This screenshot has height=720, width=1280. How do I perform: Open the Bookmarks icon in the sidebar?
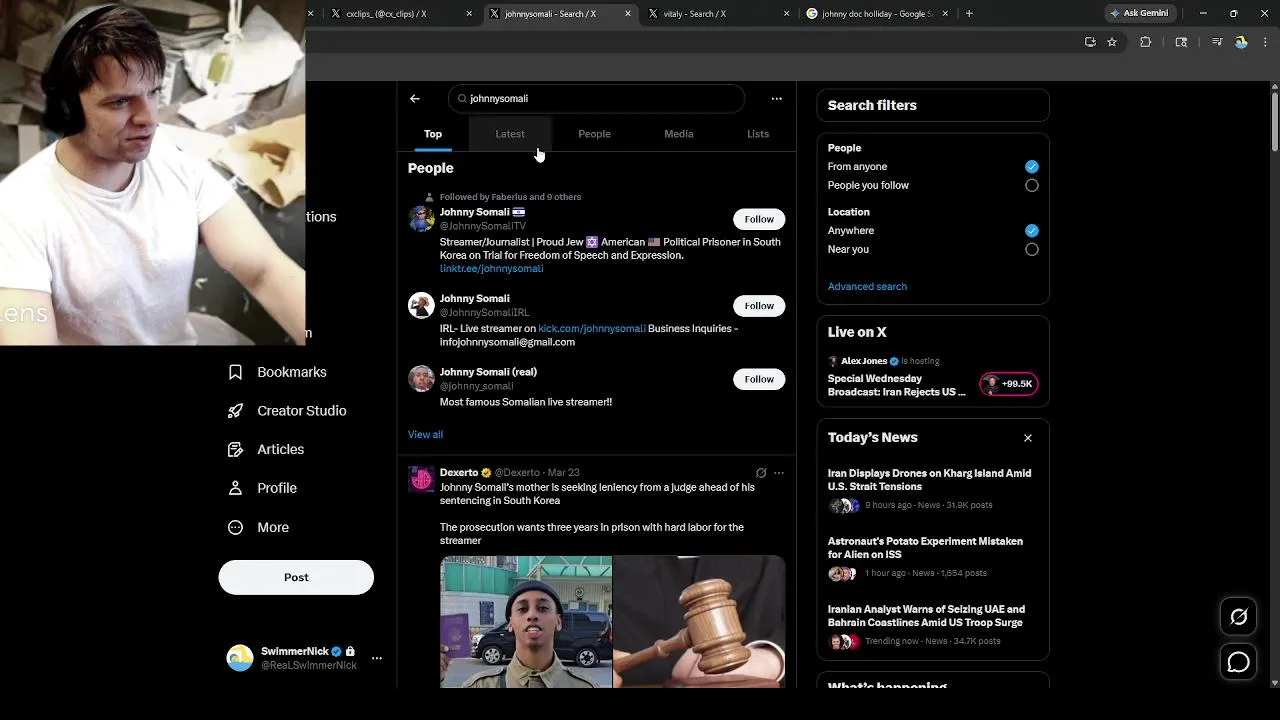coord(235,372)
